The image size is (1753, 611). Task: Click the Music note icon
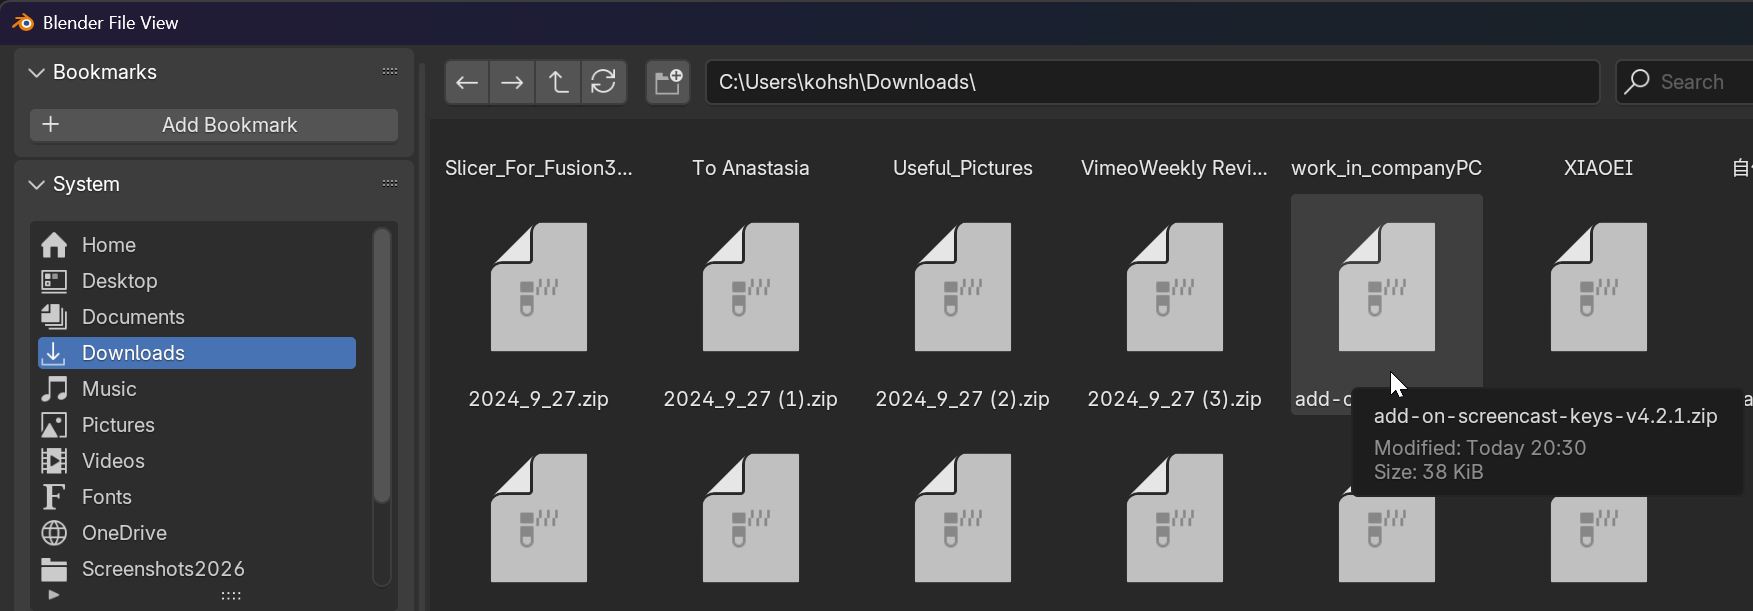pyautogui.click(x=54, y=389)
